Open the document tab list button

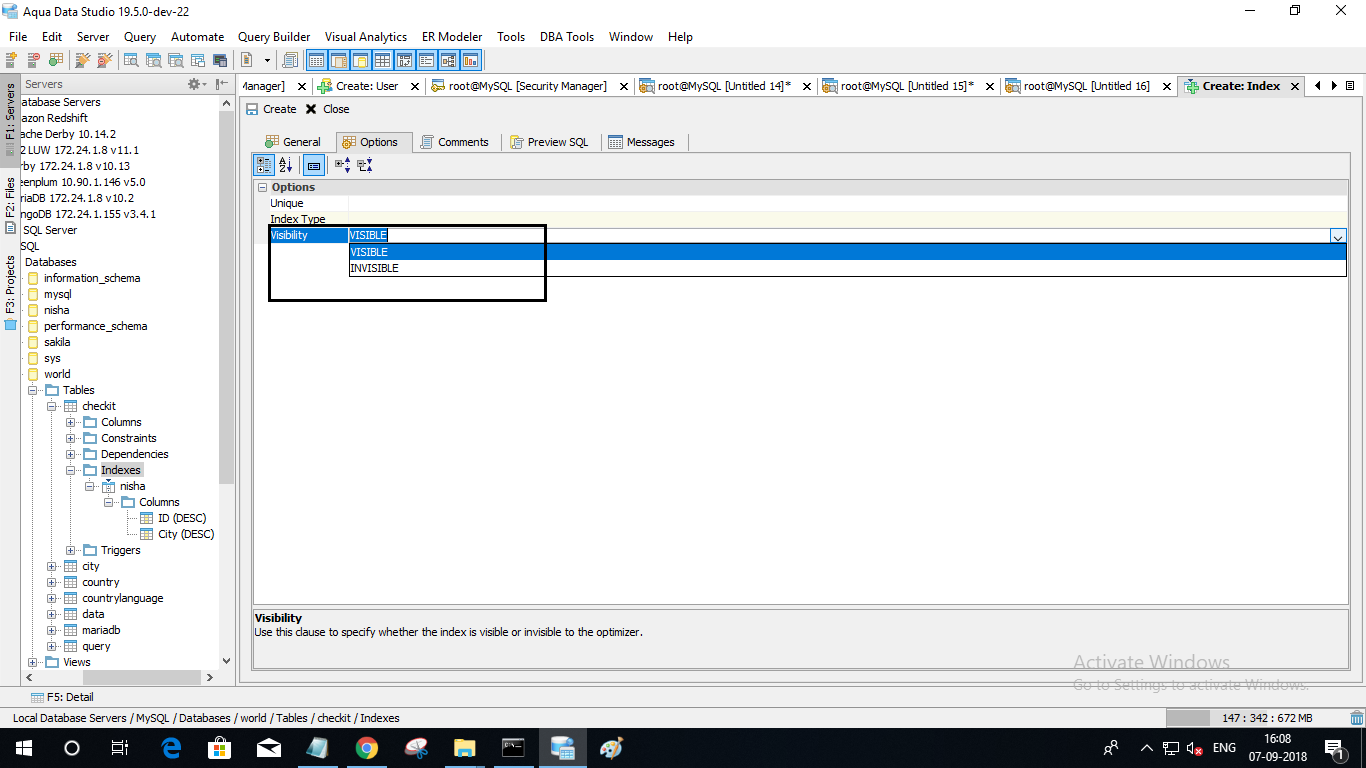click(1350, 86)
